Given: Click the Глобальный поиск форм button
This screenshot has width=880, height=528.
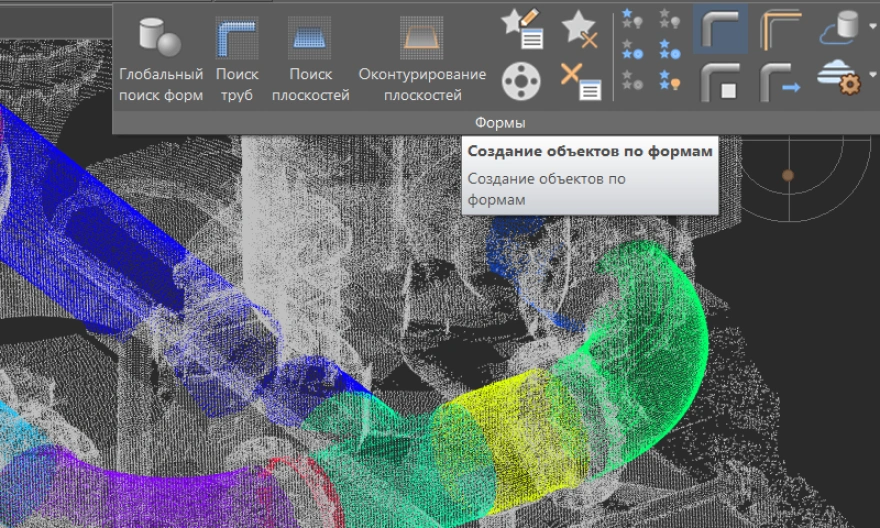Looking at the screenshot, I should [x=161, y=58].
